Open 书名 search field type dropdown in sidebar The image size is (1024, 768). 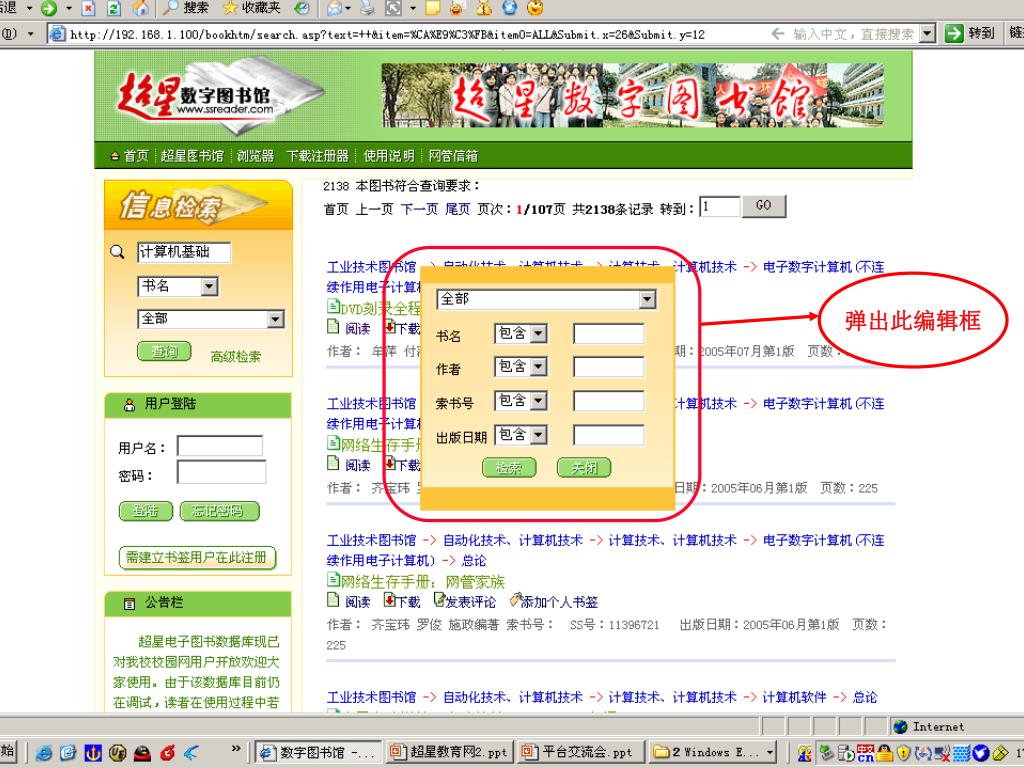point(209,286)
